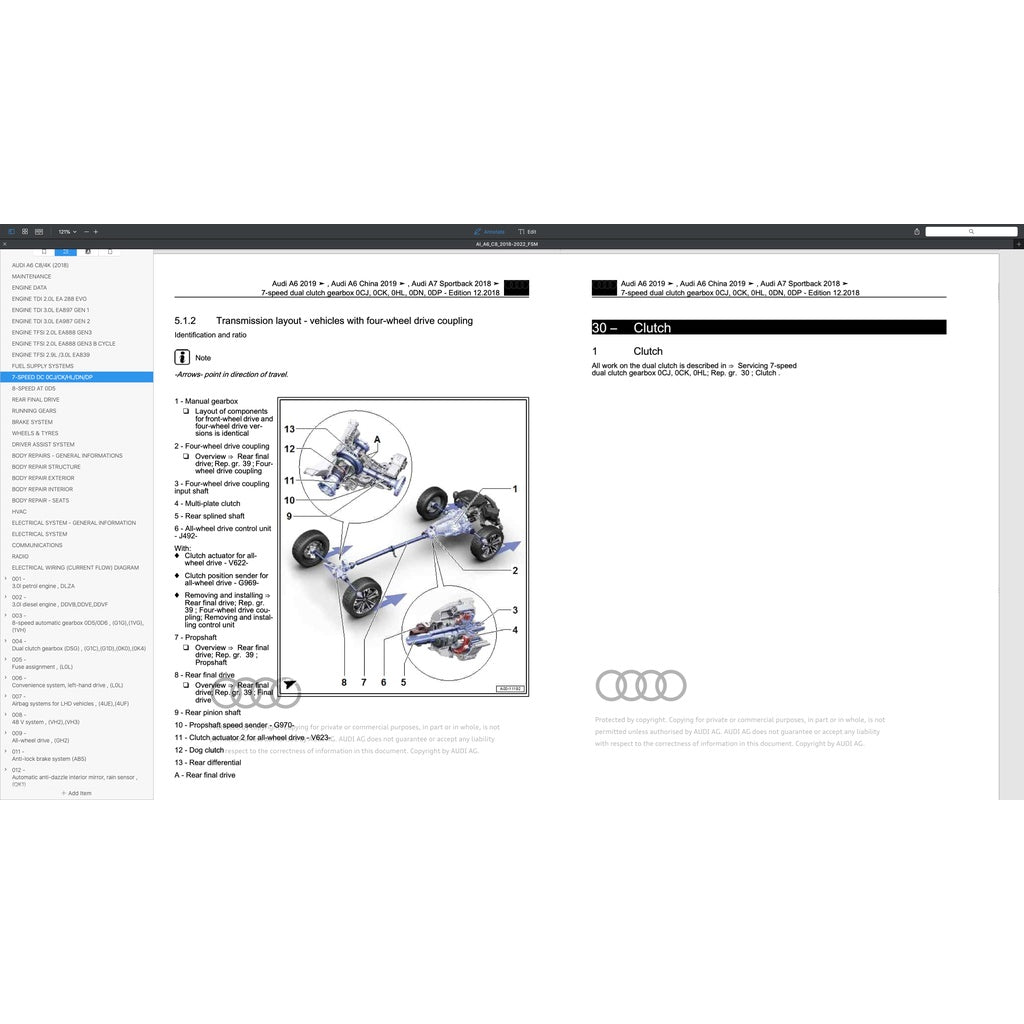
Task: Open the BRAKE SYSTEM outline entry
Action: coord(32,422)
